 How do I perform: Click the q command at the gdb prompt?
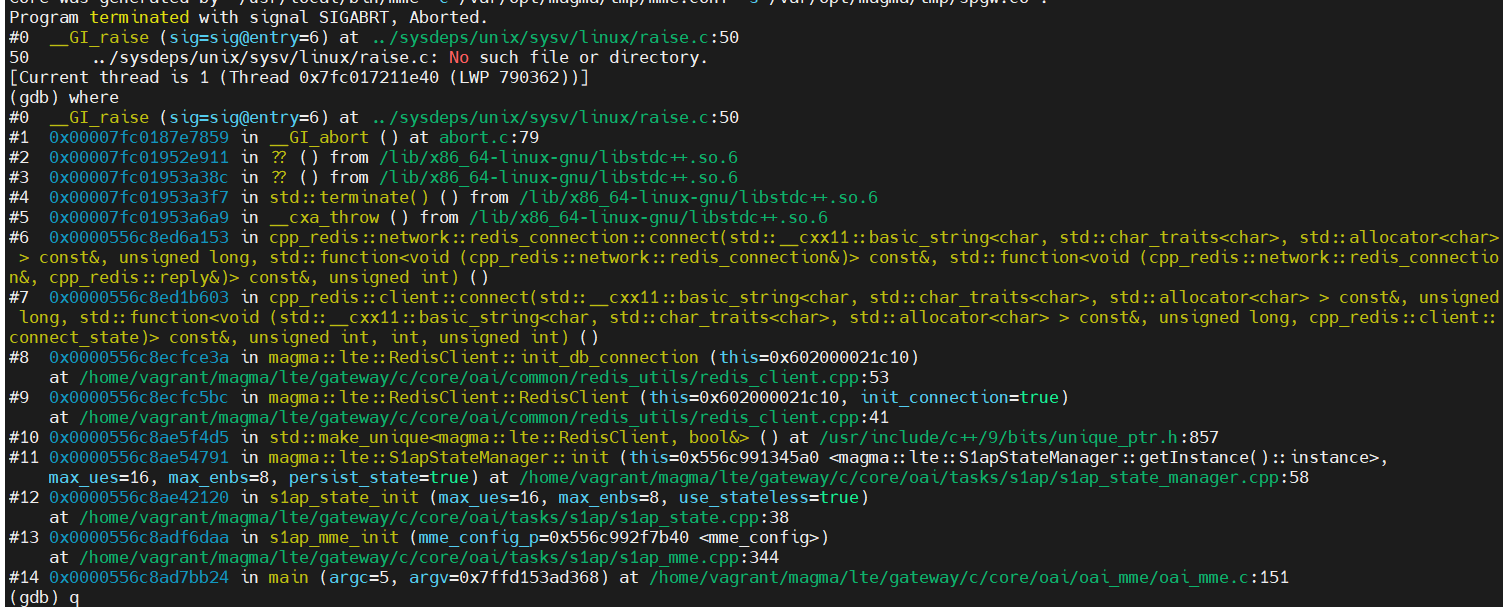pyautogui.click(x=74, y=596)
